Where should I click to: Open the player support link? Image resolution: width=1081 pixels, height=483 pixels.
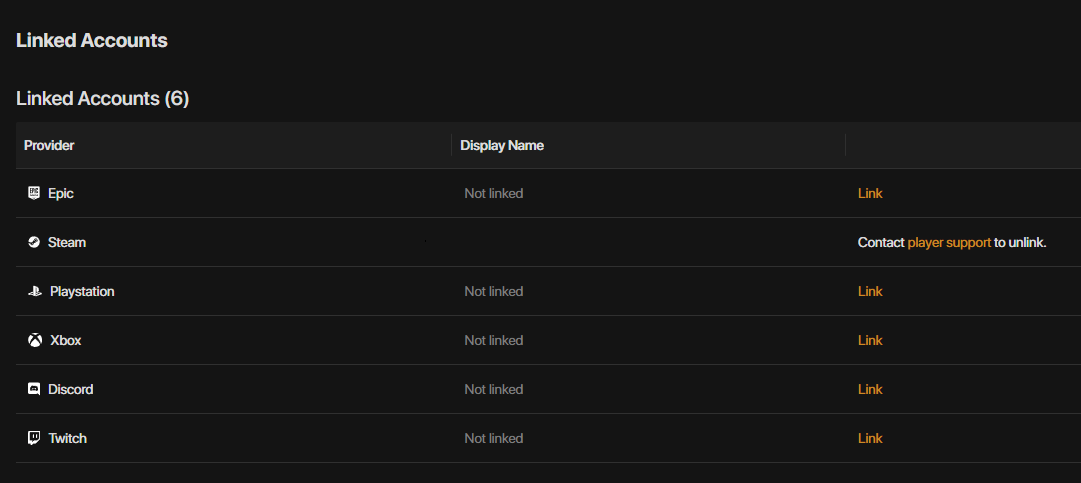(949, 242)
